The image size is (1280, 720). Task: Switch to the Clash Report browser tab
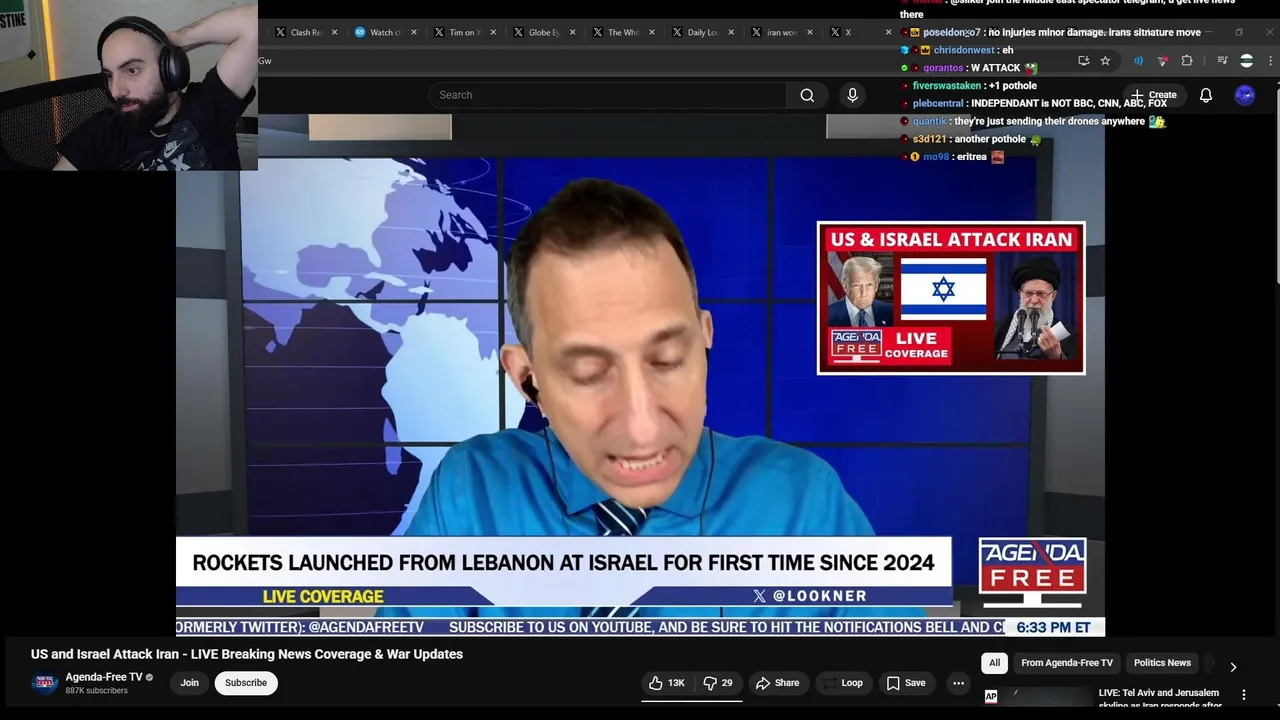tap(306, 32)
